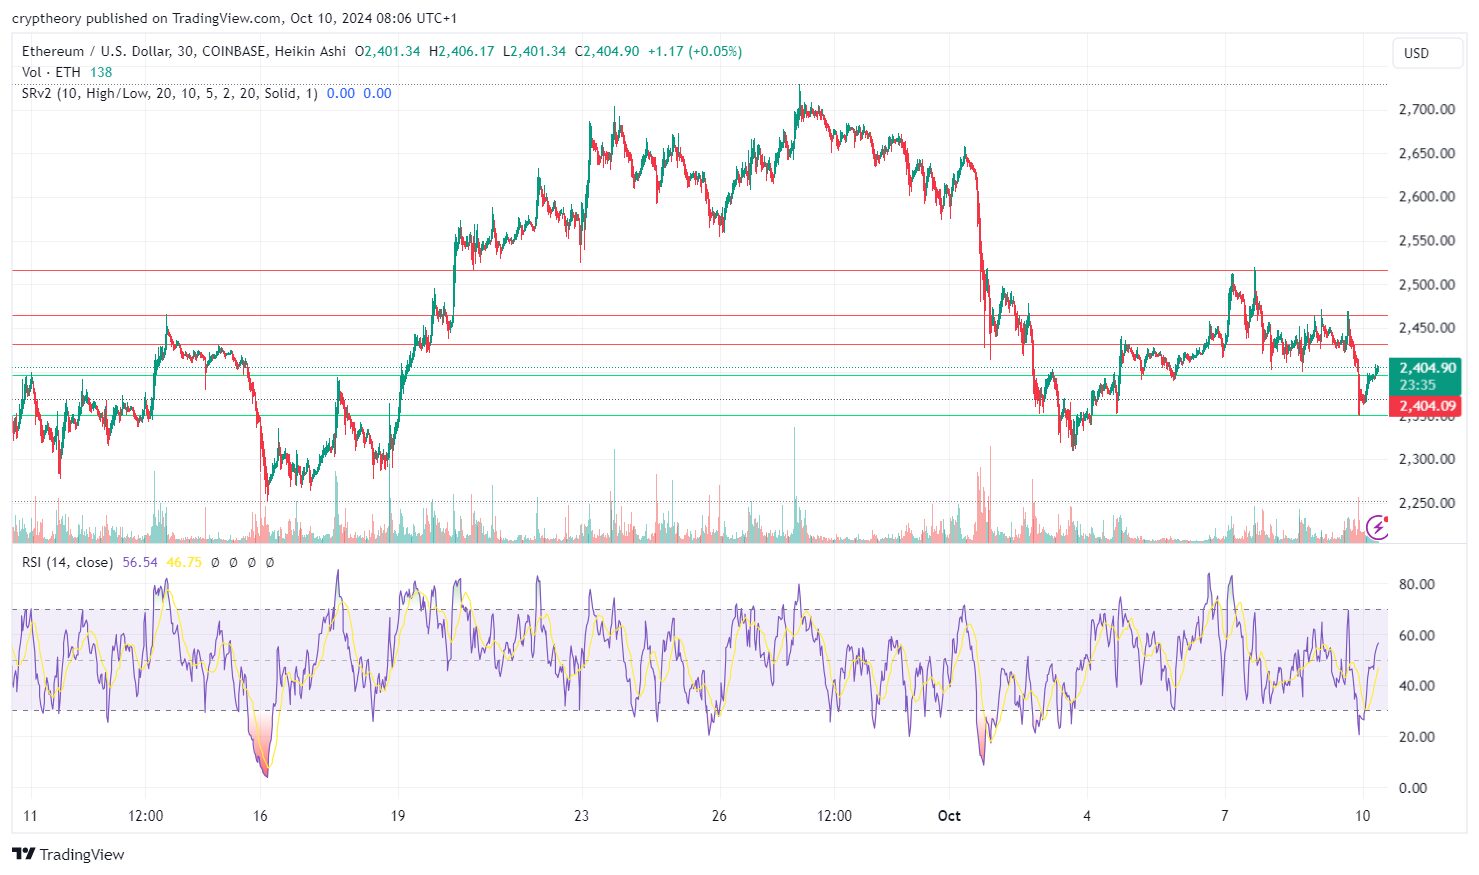Click the TradingView logo
1479x875 pixels.
click(x=68, y=854)
